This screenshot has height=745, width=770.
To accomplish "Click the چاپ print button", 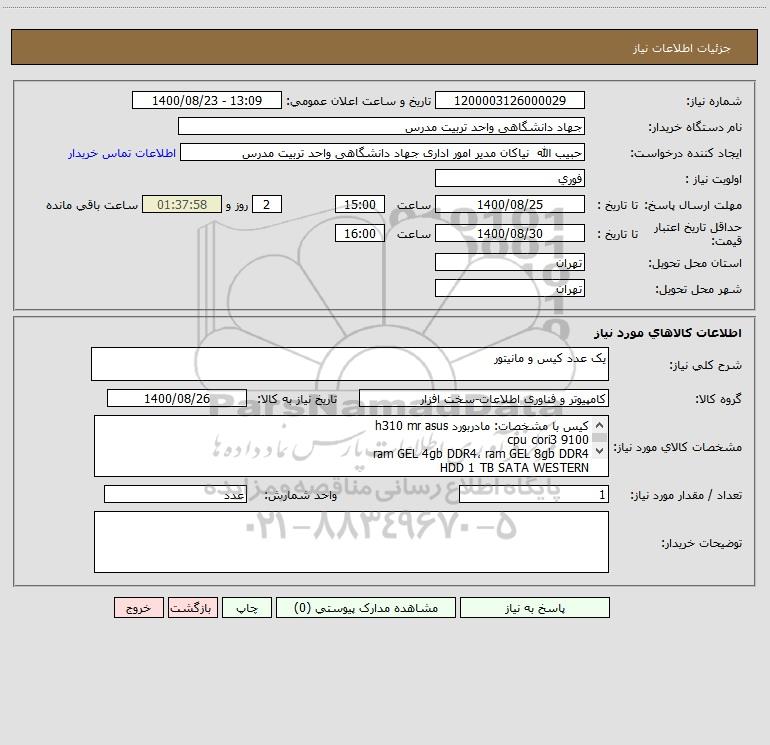I will click(247, 607).
